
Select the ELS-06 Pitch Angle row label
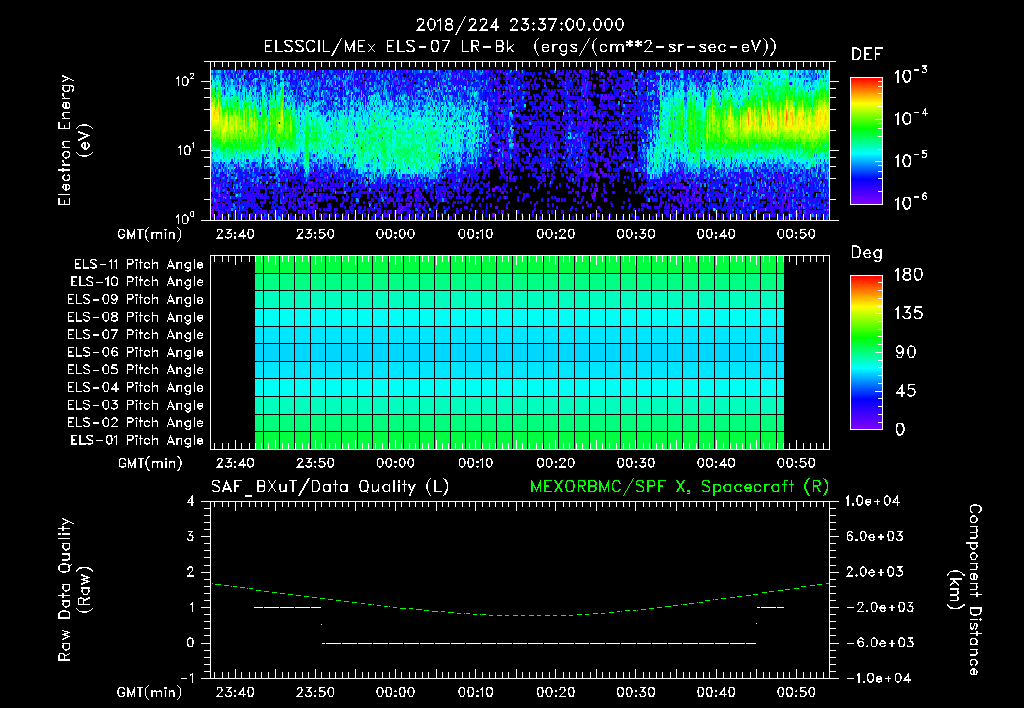pyautogui.click(x=135, y=352)
